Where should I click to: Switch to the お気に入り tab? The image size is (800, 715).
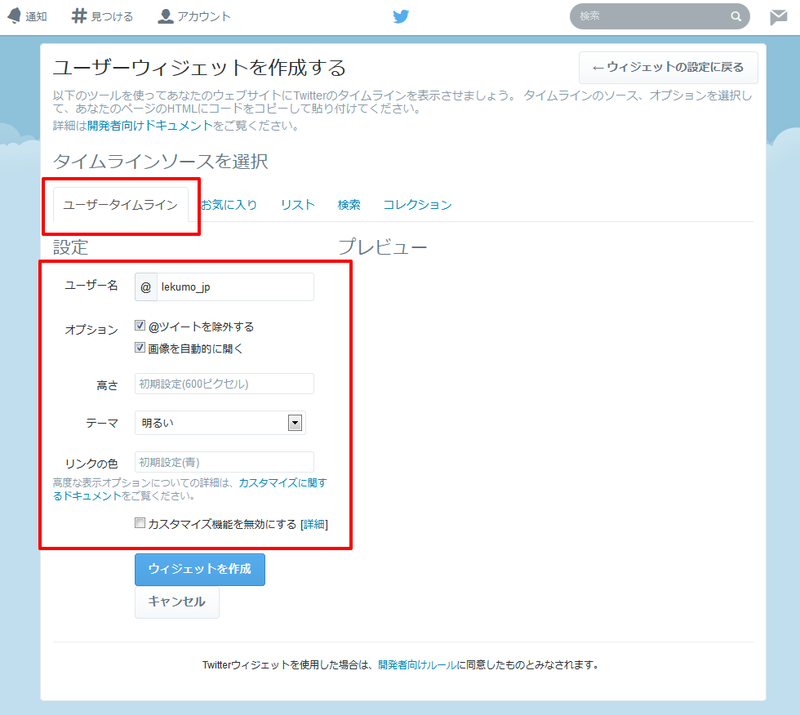coord(229,205)
